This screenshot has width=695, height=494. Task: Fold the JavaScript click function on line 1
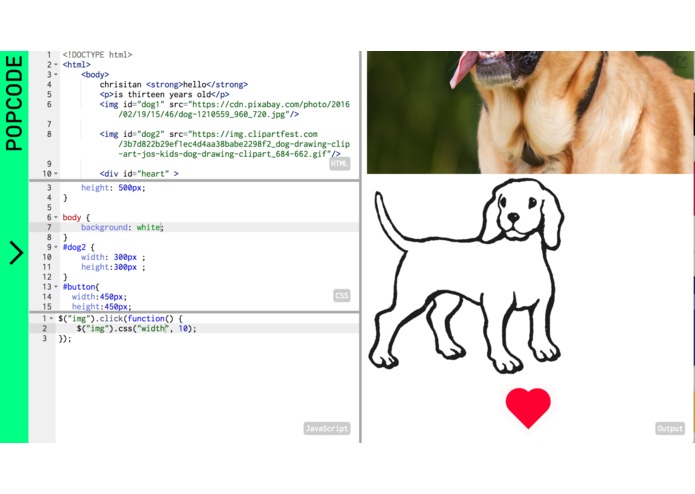click(52, 318)
